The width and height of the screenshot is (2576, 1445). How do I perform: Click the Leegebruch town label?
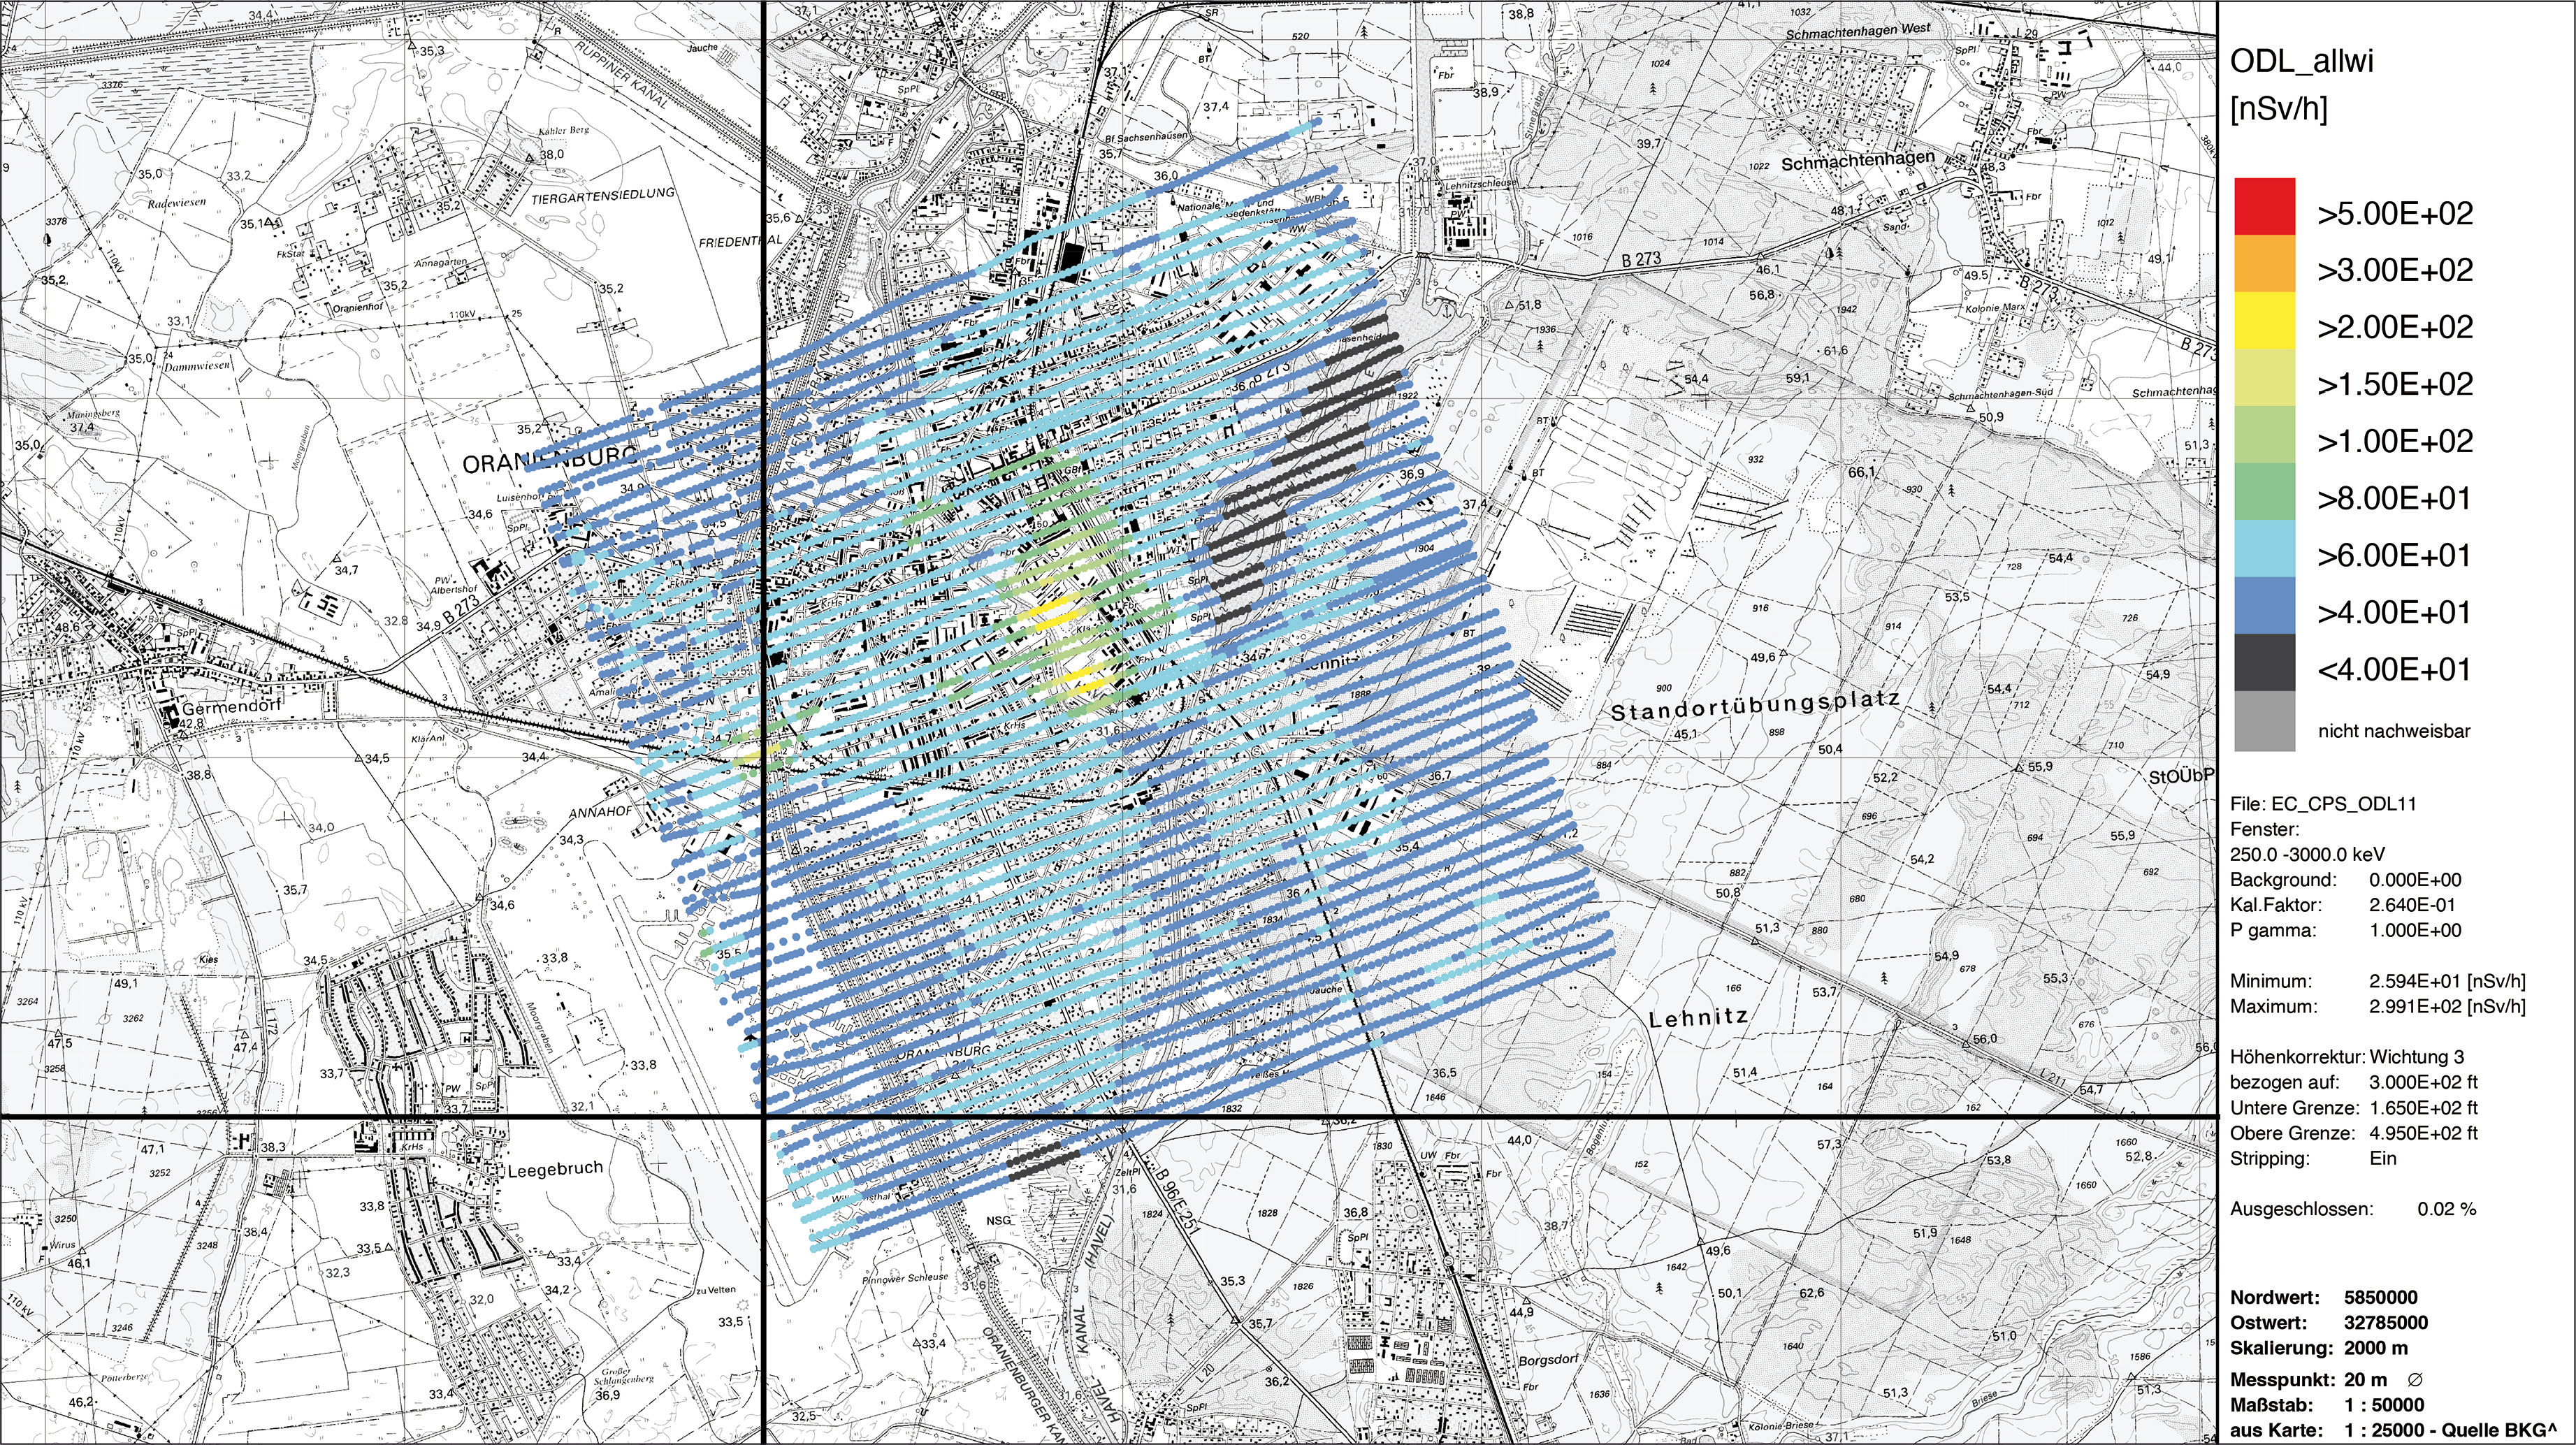(x=555, y=1168)
